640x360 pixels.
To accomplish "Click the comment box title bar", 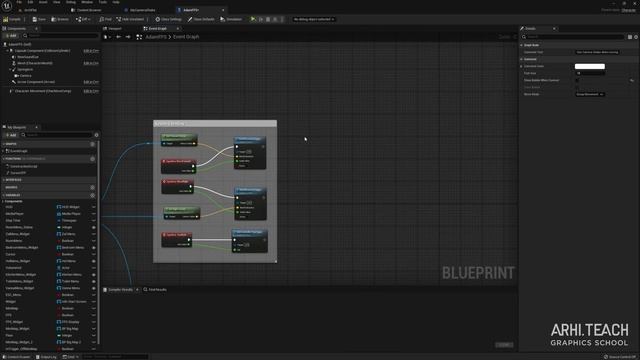I will point(215,123).
